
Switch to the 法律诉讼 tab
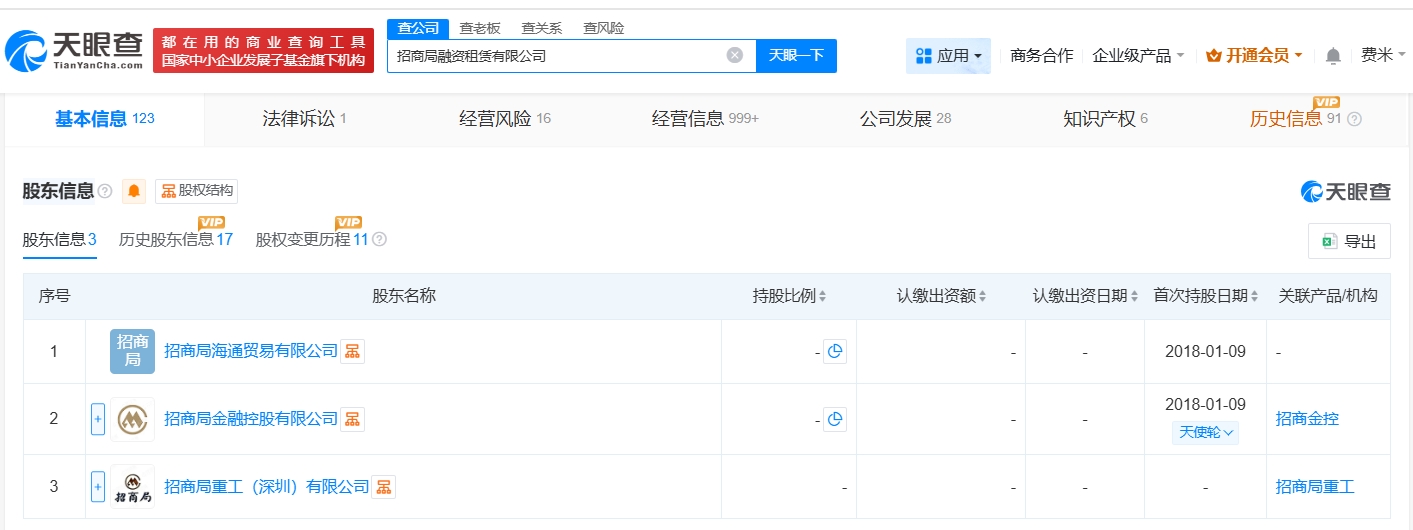pos(304,119)
